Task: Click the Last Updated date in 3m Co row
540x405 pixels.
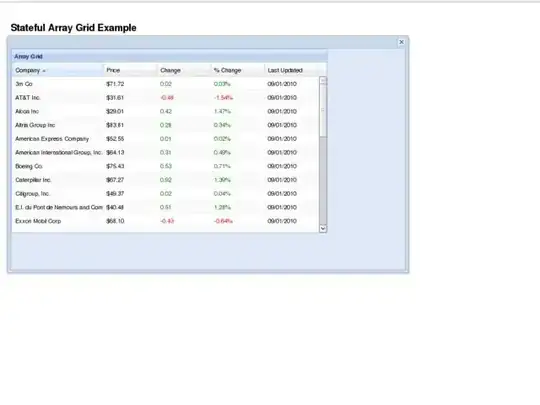Action: (x=282, y=84)
